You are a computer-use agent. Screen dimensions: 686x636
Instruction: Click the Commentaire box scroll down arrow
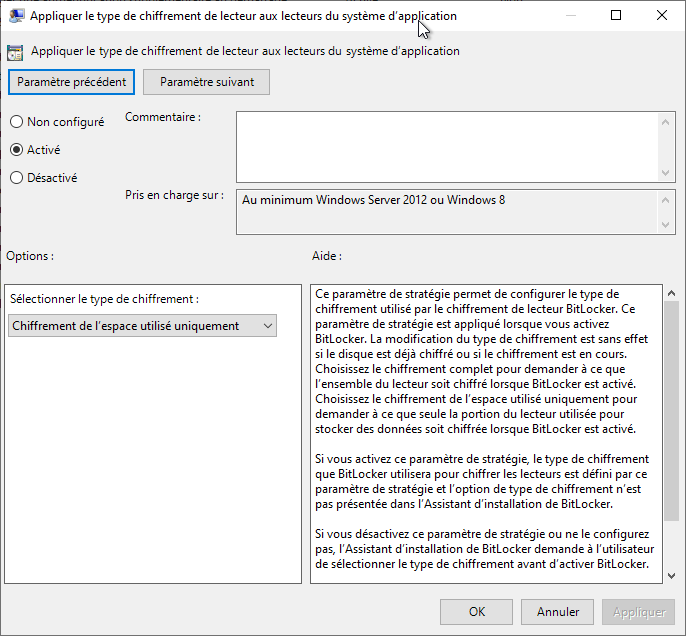665,173
